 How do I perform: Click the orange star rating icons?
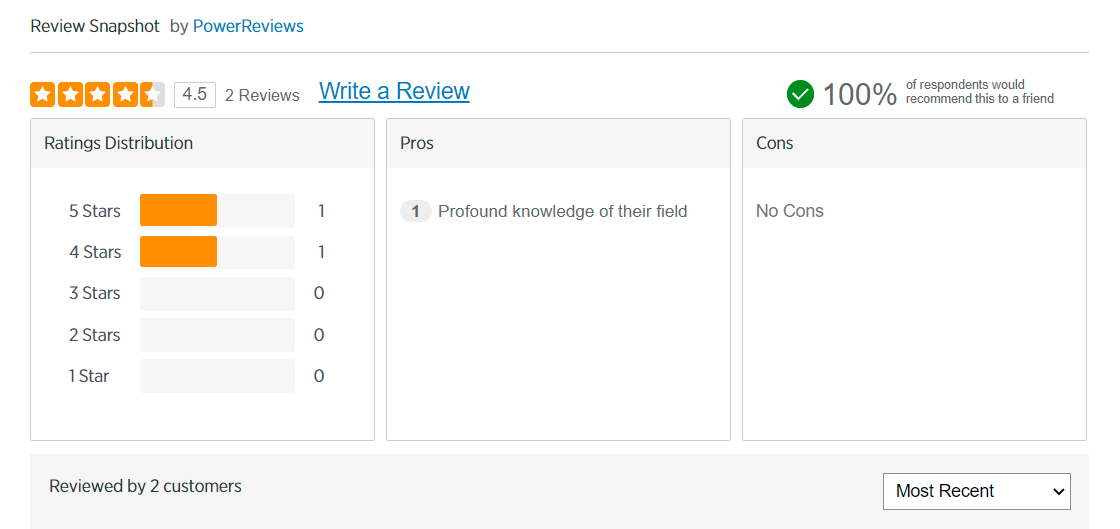[x=97, y=95]
